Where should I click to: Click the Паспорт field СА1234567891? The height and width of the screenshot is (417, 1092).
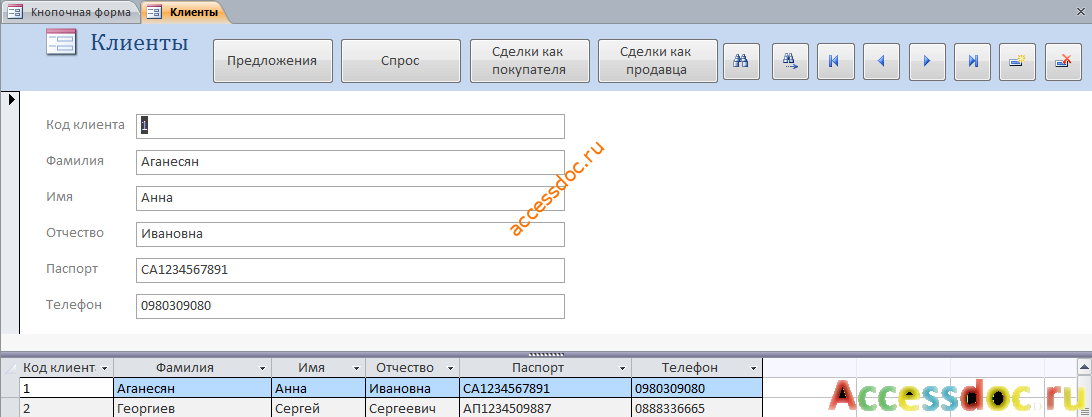[x=350, y=271]
